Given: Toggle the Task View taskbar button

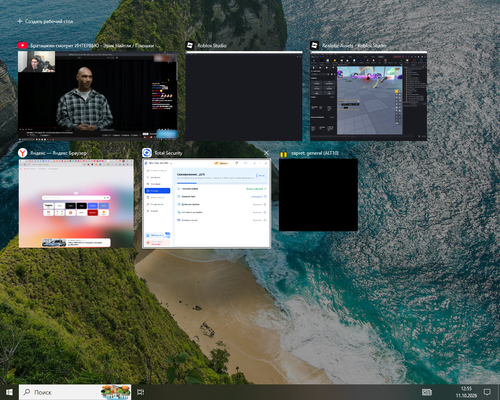Looking at the screenshot, I should 141,392.
